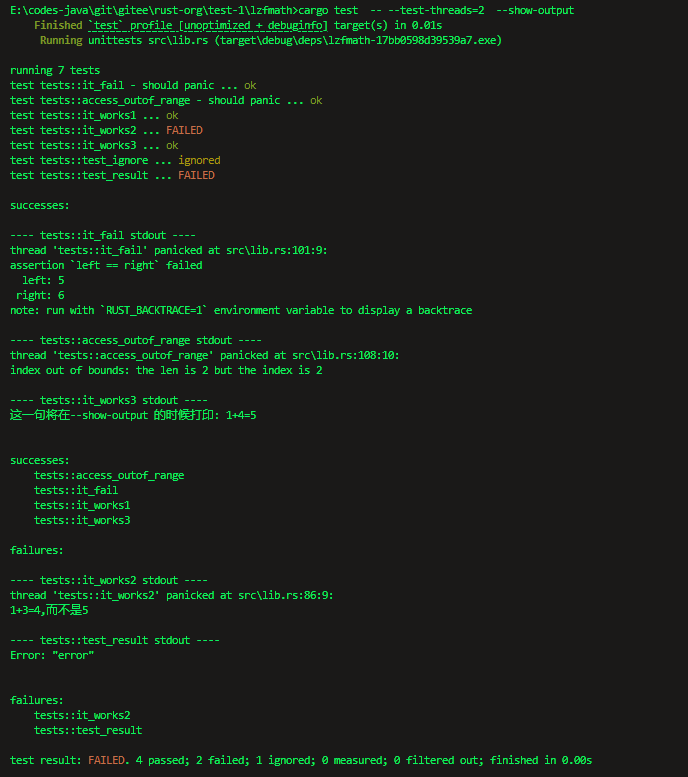Click the "running 7 tests" line

[x=55, y=70]
